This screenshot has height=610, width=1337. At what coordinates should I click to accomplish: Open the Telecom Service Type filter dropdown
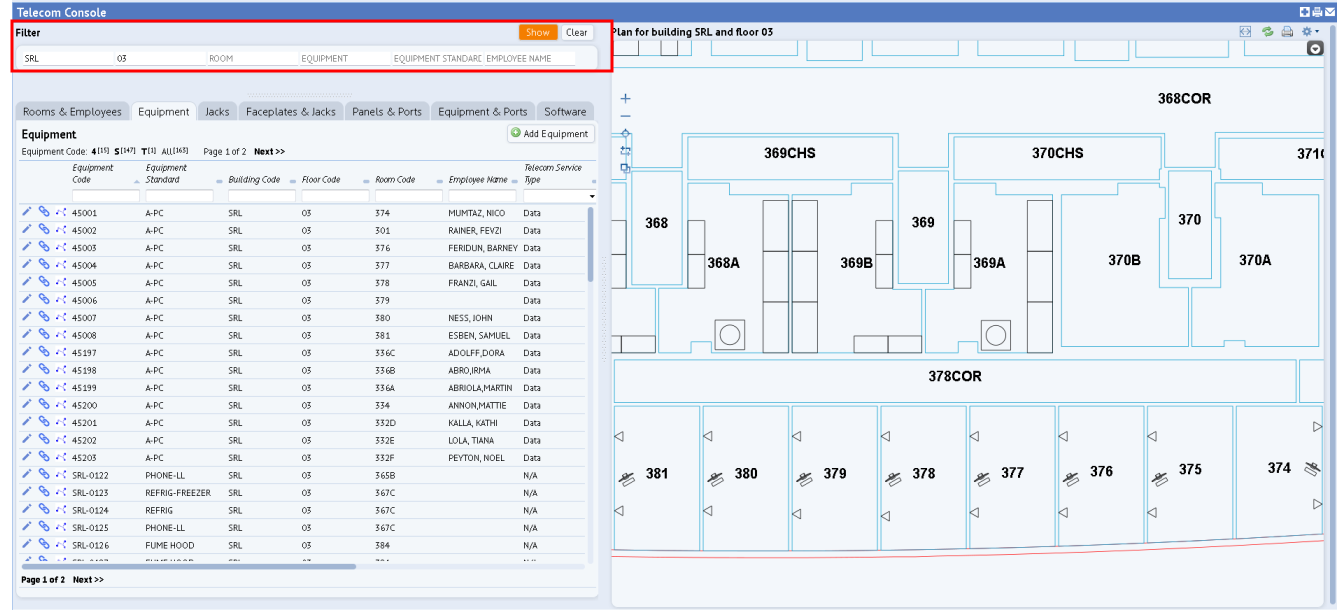590,195
